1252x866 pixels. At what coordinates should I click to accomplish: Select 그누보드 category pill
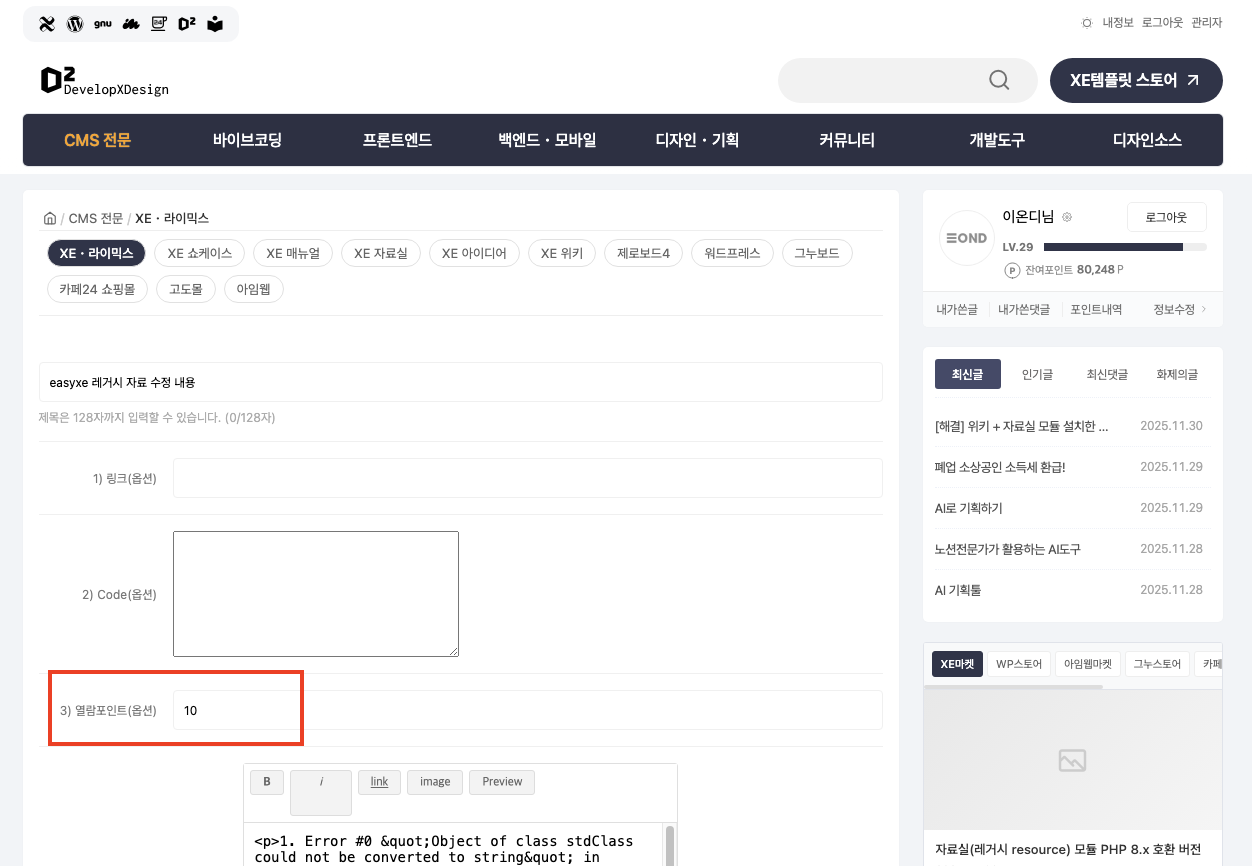[x=817, y=253]
